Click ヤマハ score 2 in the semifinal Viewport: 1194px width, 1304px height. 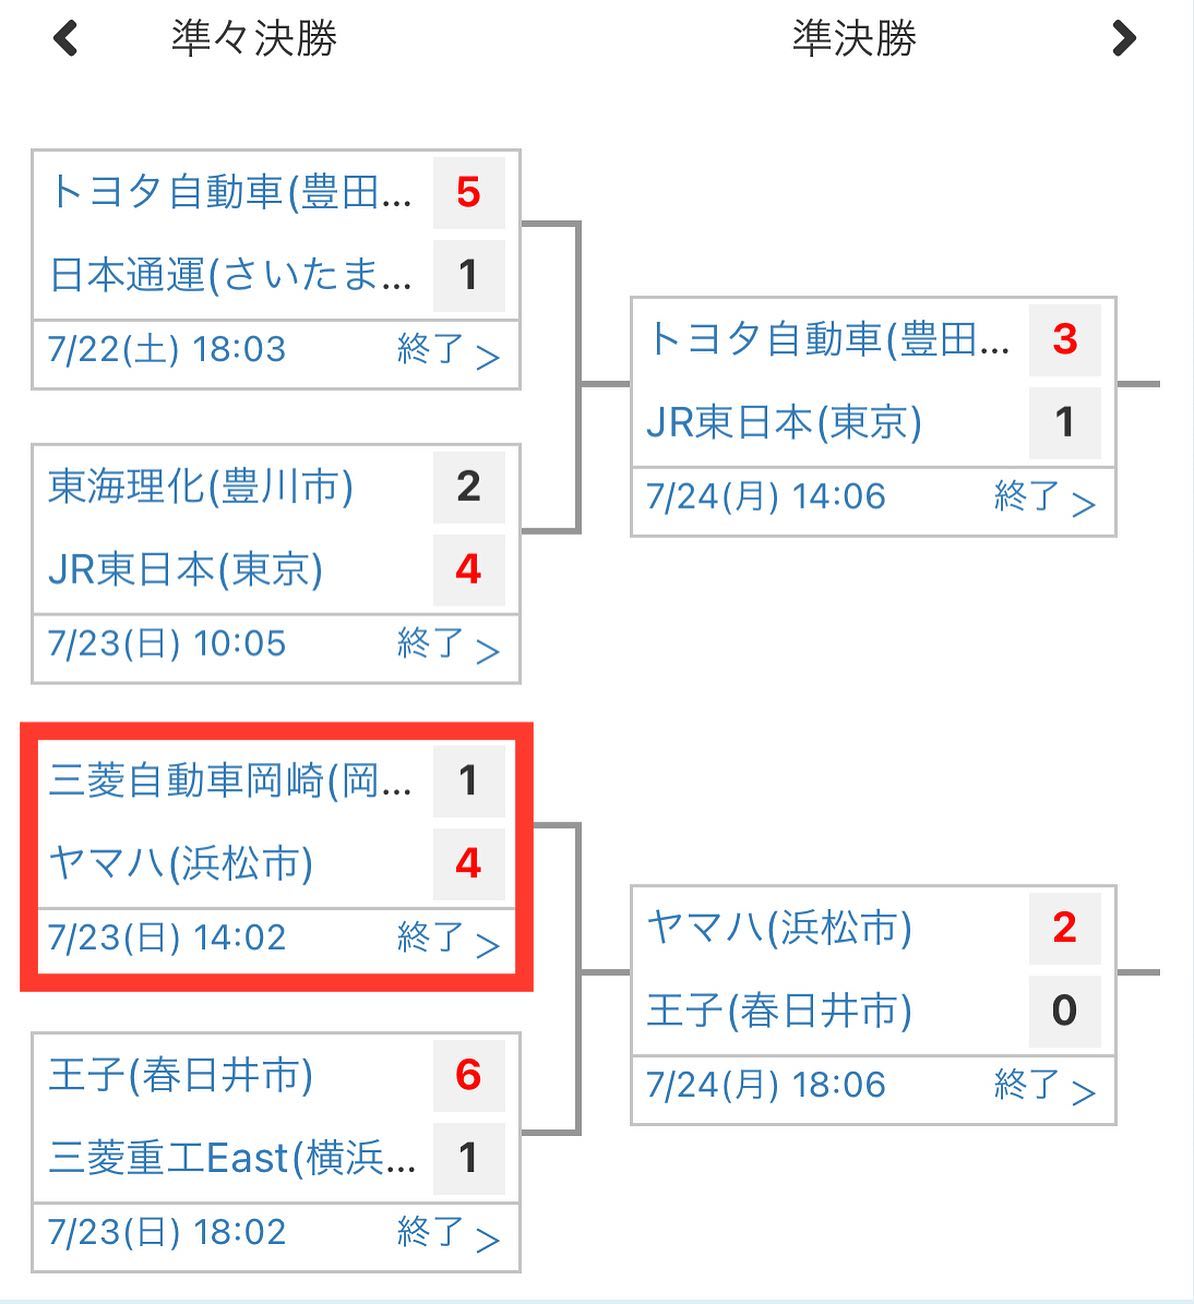[x=1064, y=928]
